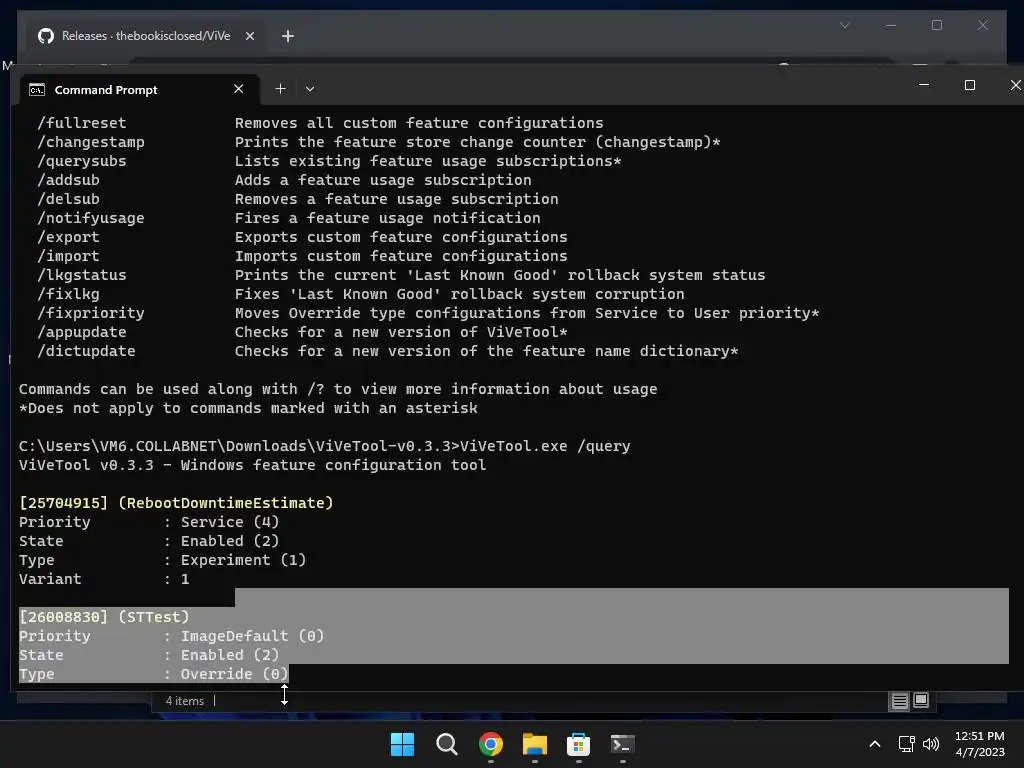Switch File Explorer to details view
This screenshot has width=1024, height=768.
(x=900, y=701)
